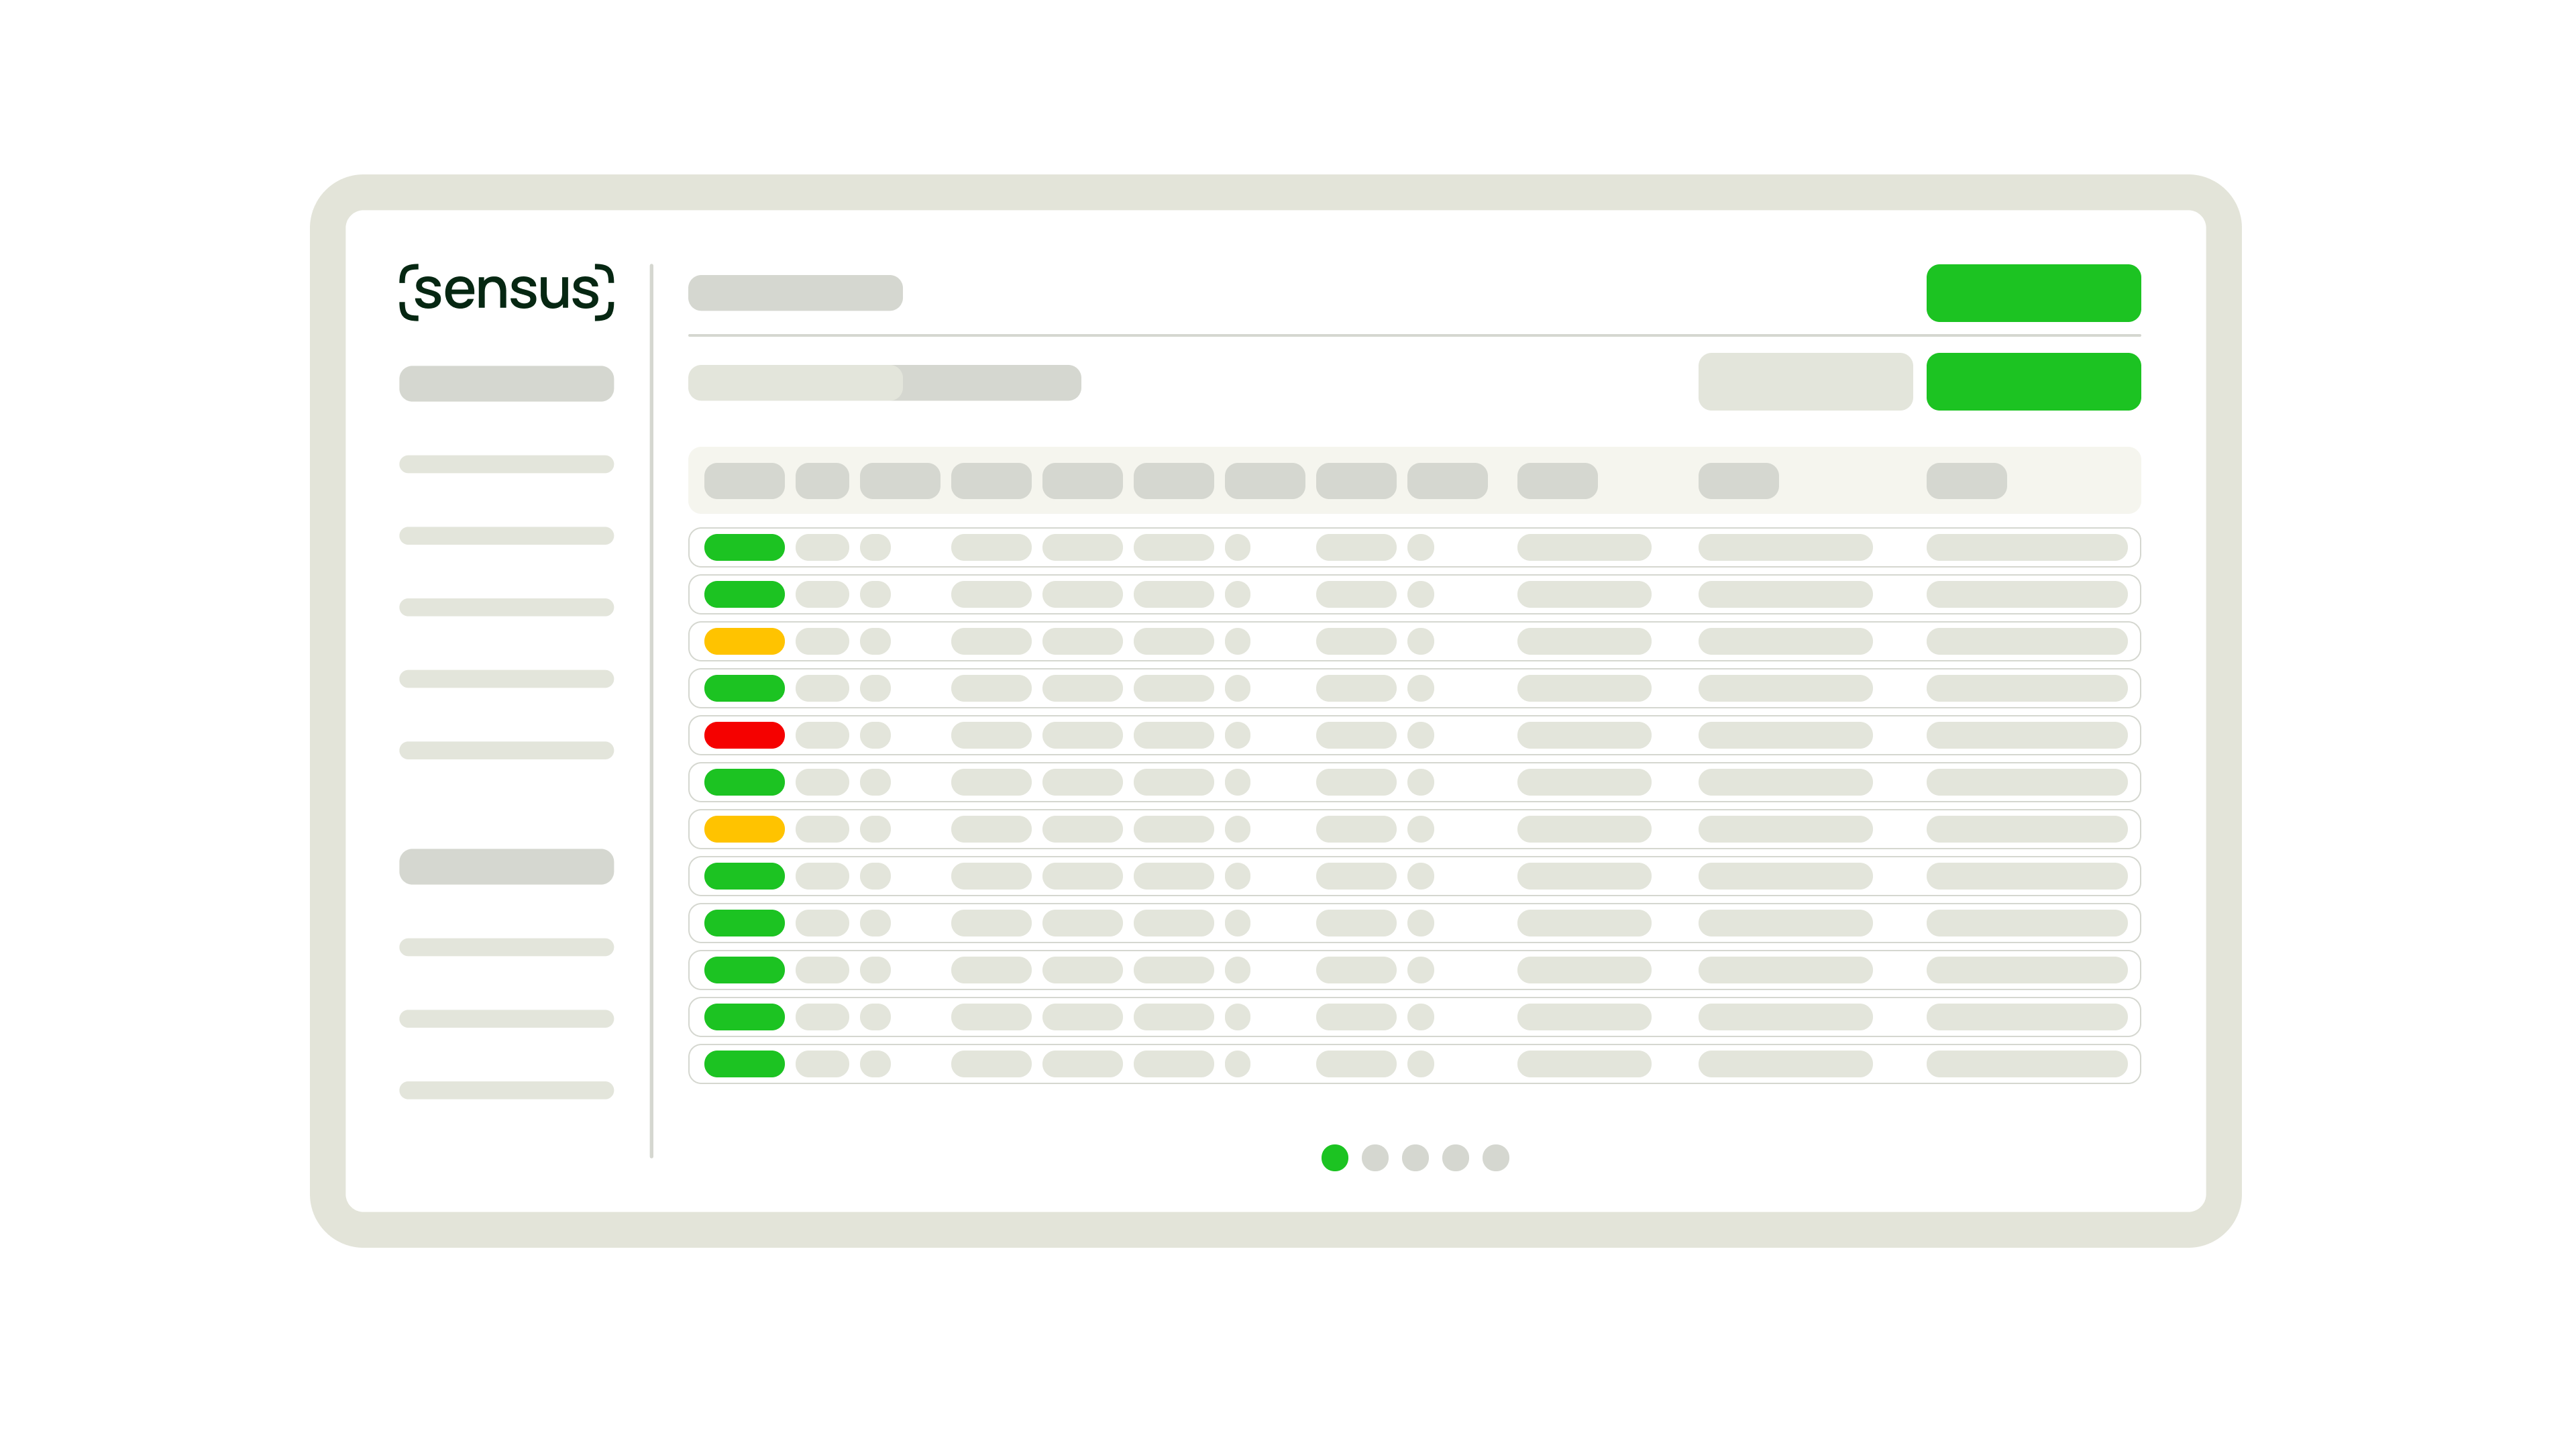Click the first table column header
Image resolution: width=2576 pixels, height=1449 pixels.
tap(744, 481)
